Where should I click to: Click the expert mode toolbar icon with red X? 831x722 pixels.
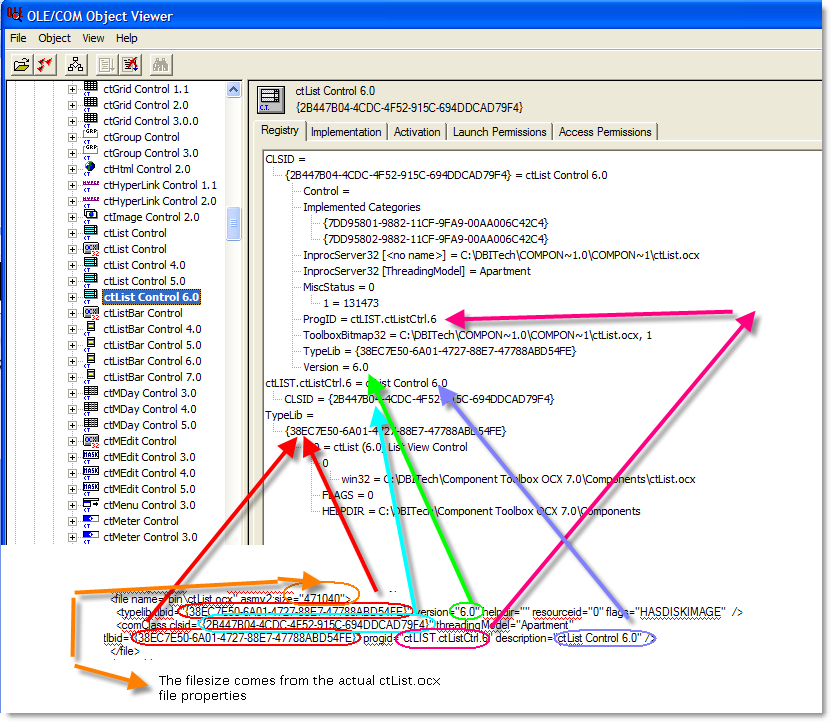pyautogui.click(x=130, y=65)
